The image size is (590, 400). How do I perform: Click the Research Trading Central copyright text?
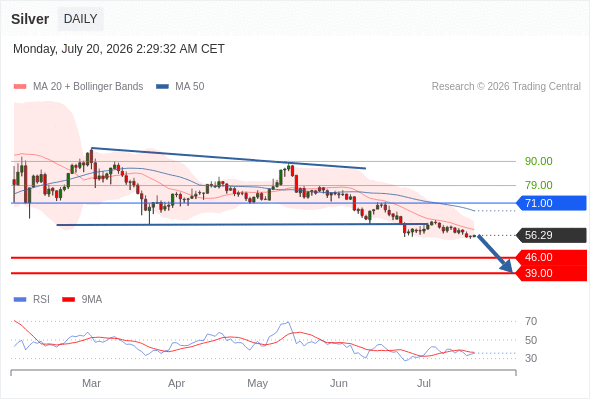506,87
